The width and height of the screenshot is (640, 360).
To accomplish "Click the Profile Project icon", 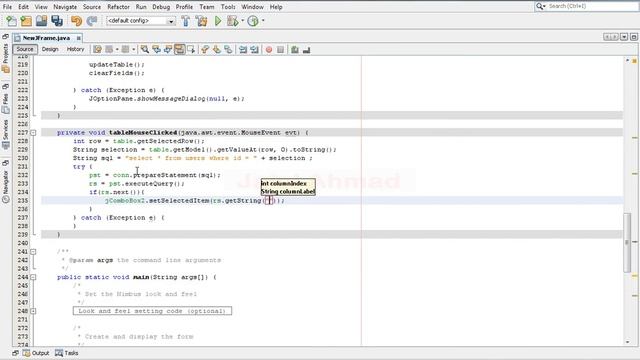I will point(253,21).
